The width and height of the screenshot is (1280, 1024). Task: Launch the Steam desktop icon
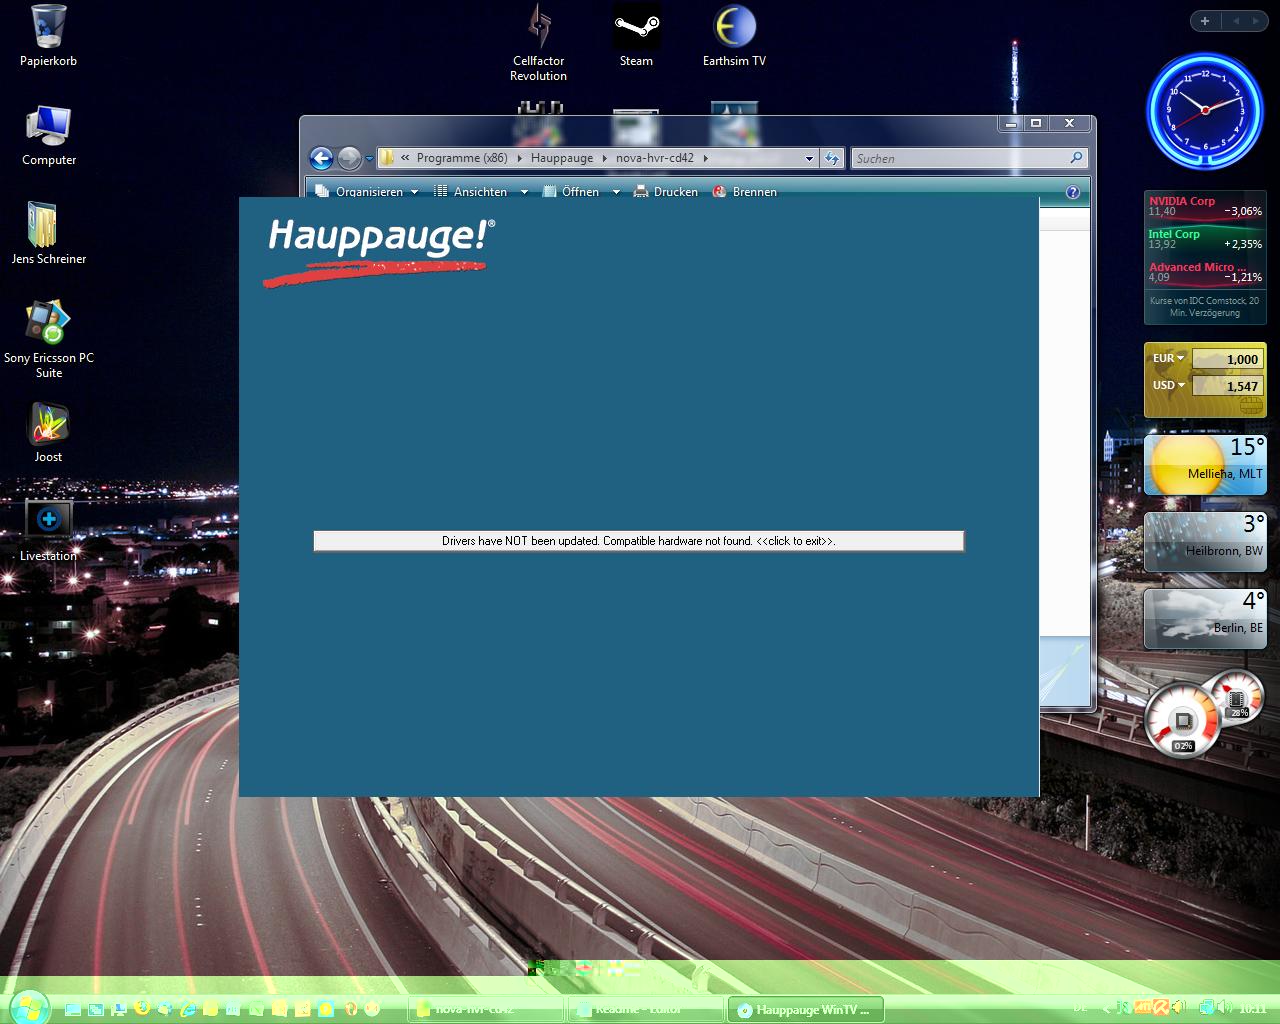[636, 36]
